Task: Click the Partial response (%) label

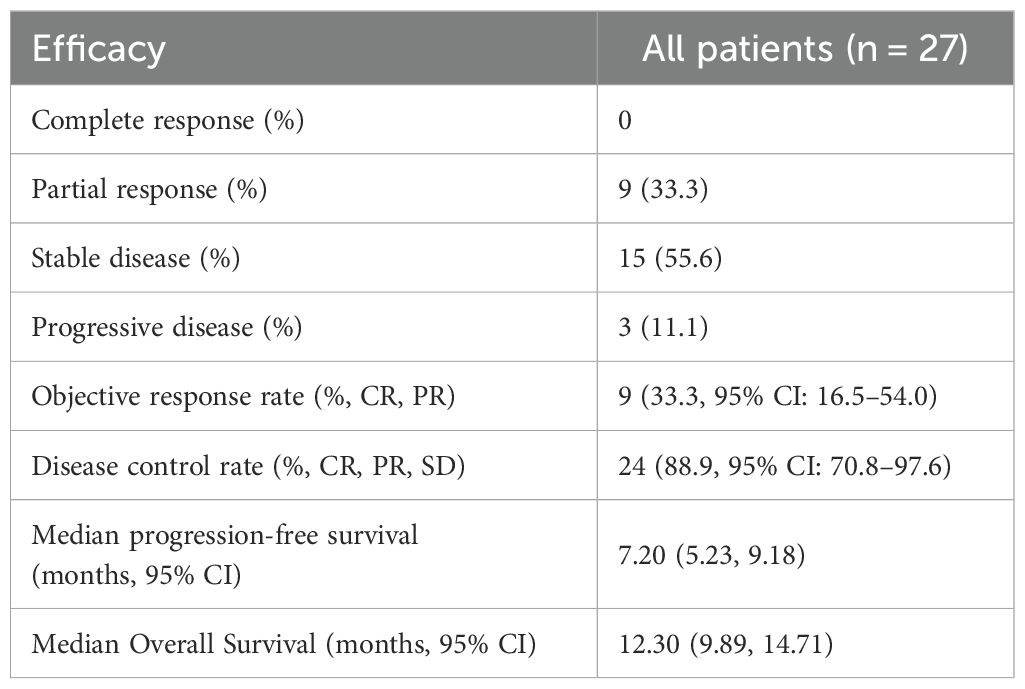Action: pos(149,189)
